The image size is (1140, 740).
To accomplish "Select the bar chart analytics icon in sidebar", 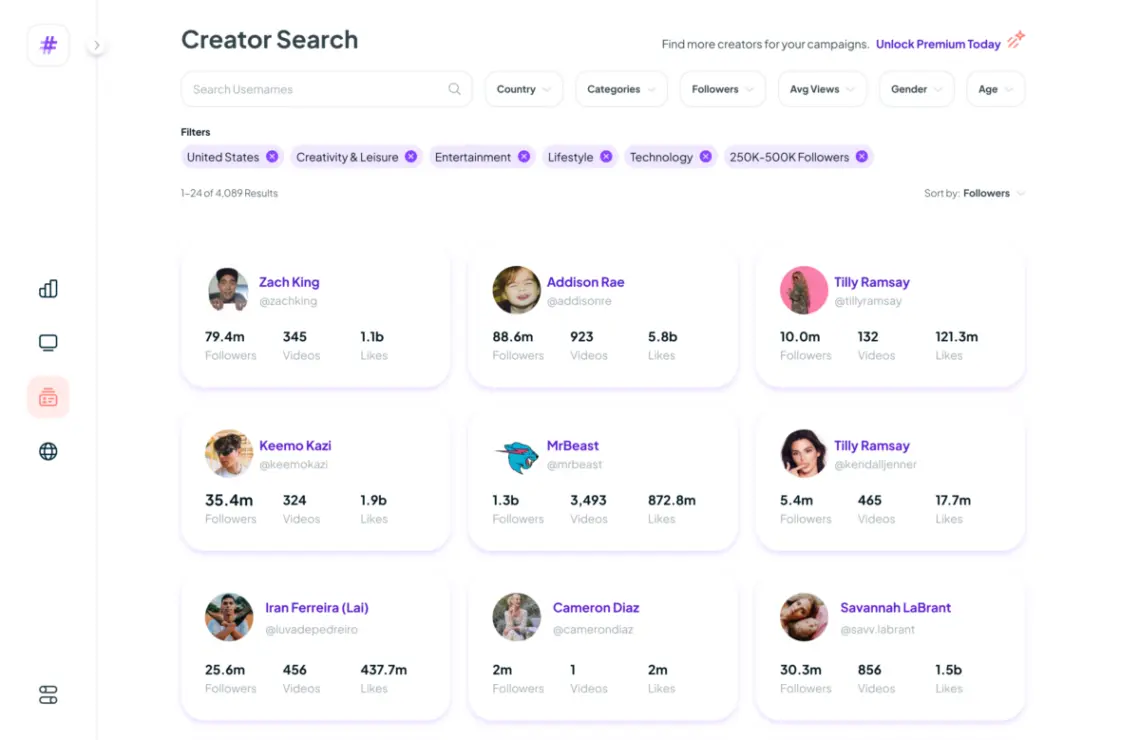I will tap(47, 288).
